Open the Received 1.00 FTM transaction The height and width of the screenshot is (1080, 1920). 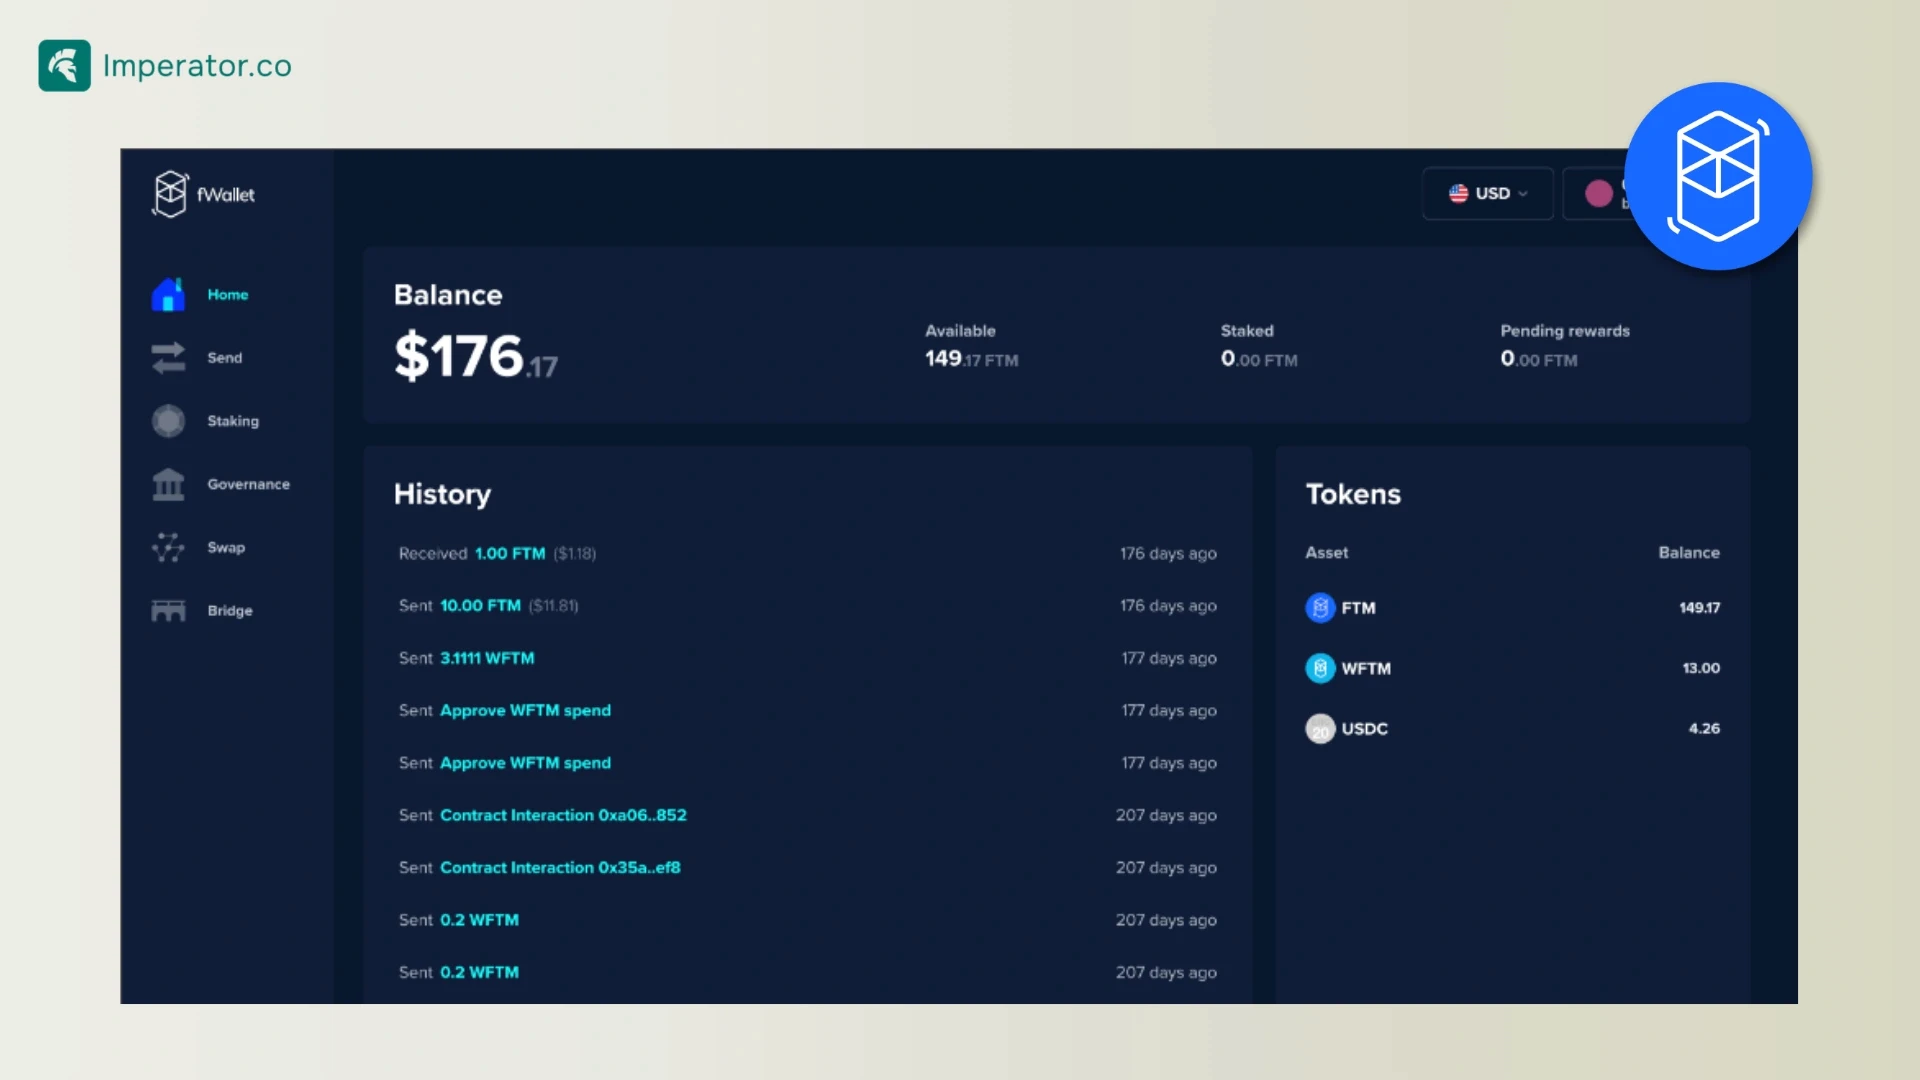pos(808,553)
